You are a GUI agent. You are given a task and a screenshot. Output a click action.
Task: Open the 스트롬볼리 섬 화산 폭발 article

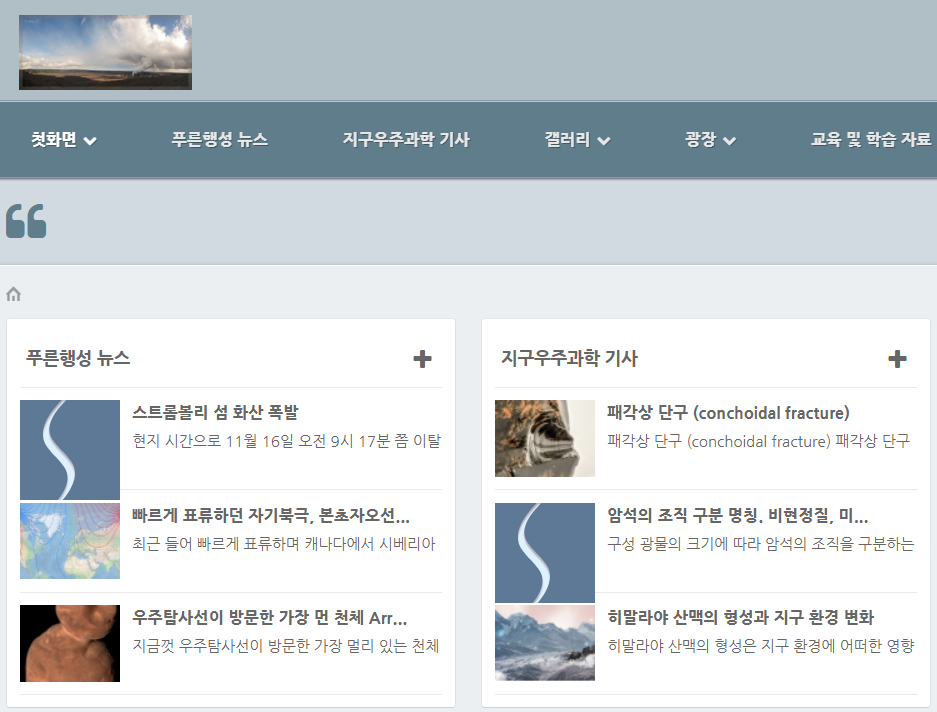pyautogui.click(x=215, y=413)
